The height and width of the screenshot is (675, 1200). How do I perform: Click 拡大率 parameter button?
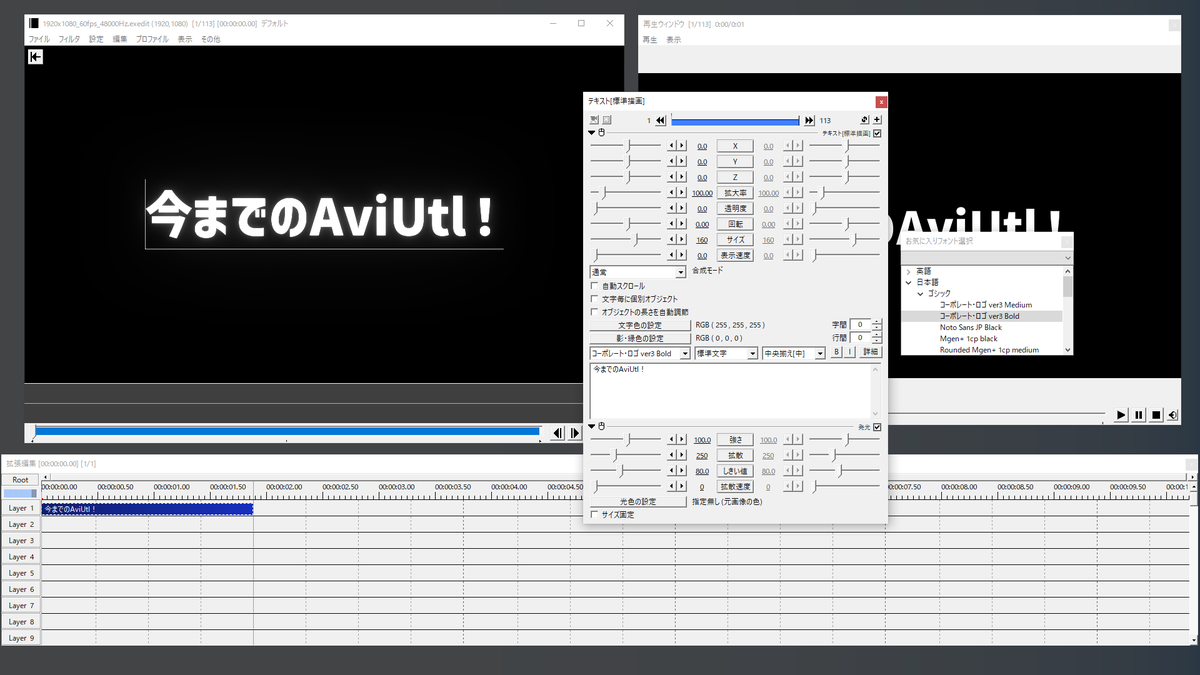click(736, 193)
